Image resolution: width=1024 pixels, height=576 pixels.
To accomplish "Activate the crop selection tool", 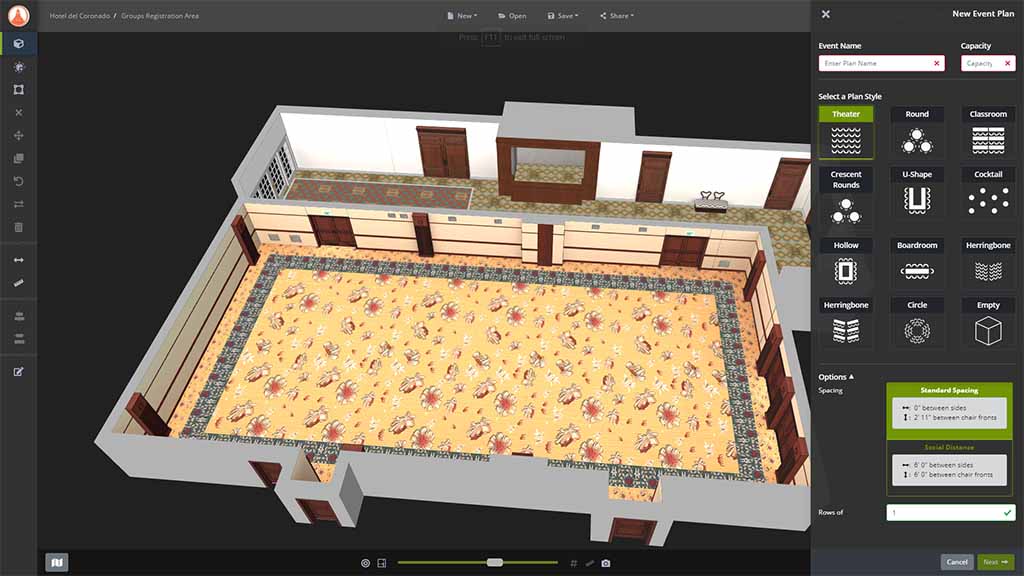I will (20, 89).
